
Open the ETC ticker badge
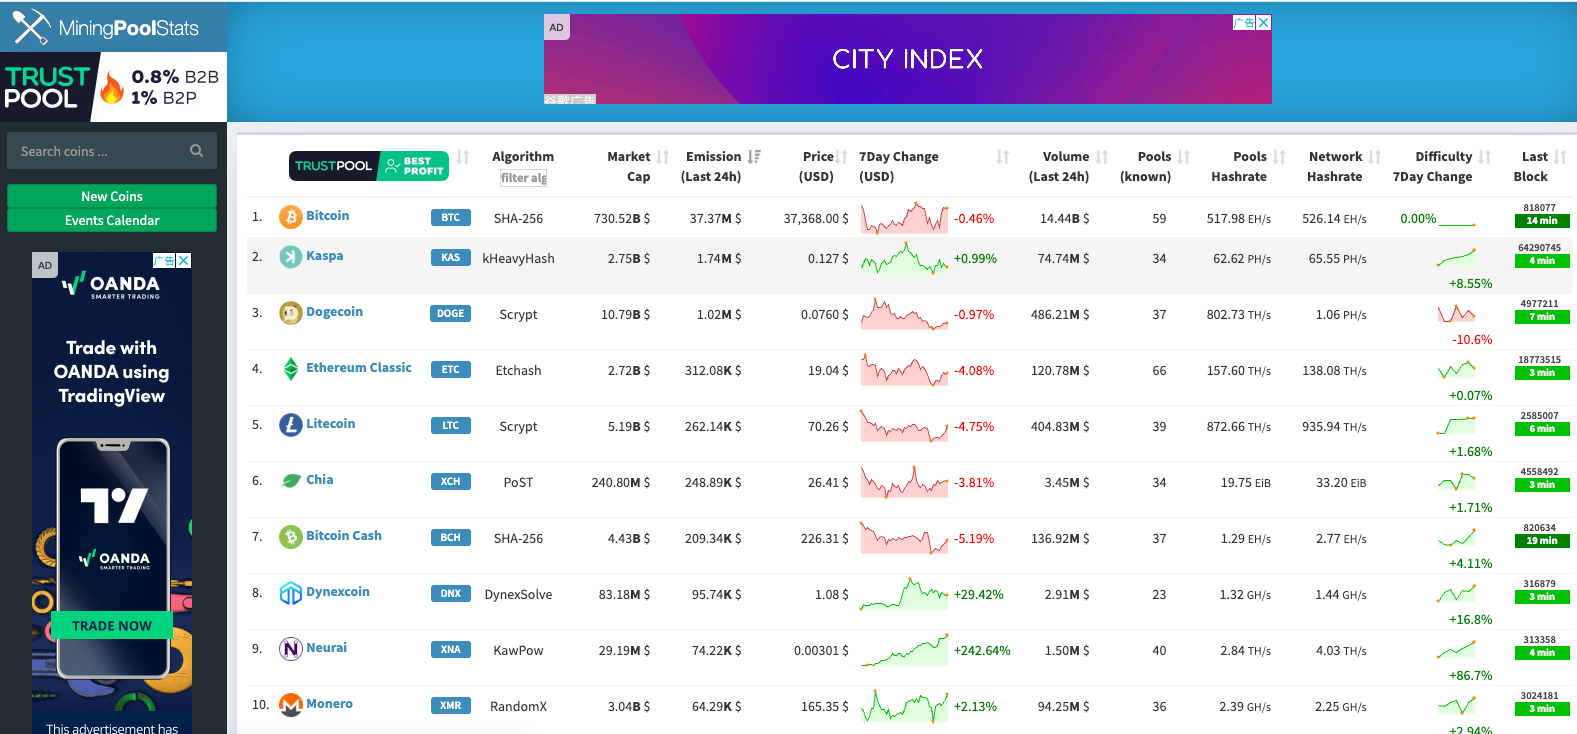point(450,369)
